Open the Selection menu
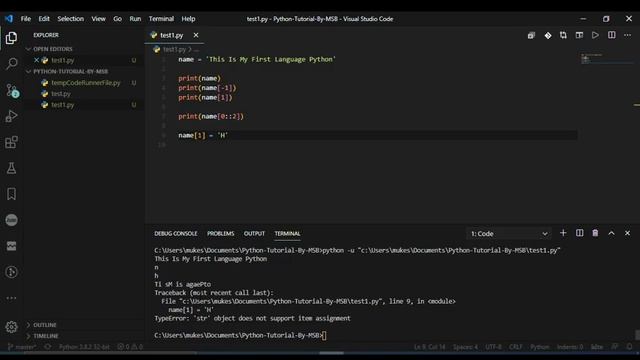This screenshot has width=640, height=360. (71, 19)
